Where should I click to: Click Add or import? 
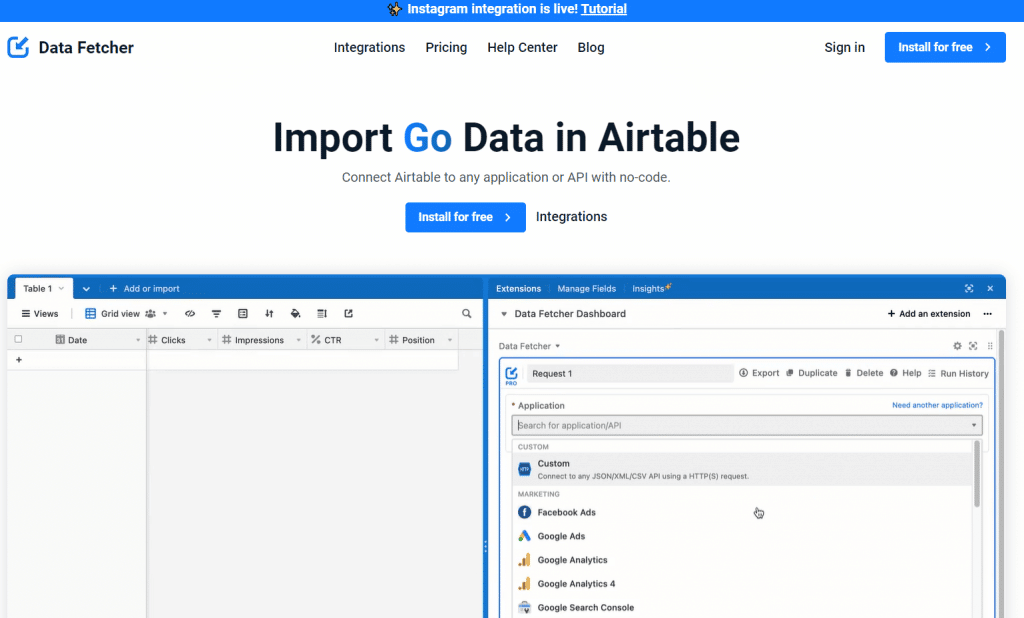144,289
